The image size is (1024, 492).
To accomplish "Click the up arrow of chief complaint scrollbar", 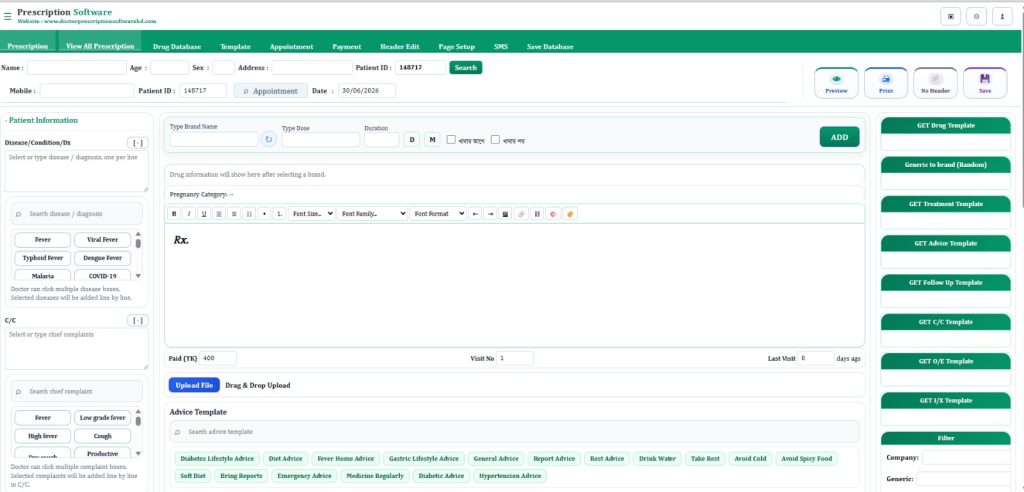I will click(x=138, y=412).
